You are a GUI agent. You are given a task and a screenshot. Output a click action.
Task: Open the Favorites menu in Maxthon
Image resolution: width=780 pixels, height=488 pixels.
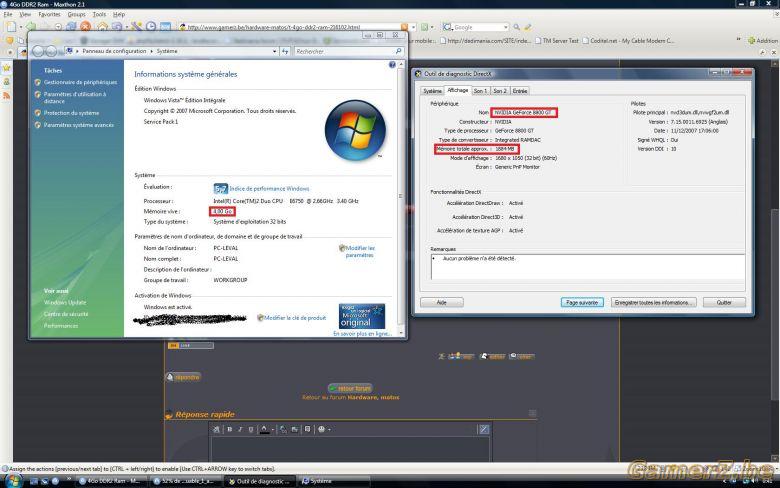pyautogui.click(x=49, y=14)
